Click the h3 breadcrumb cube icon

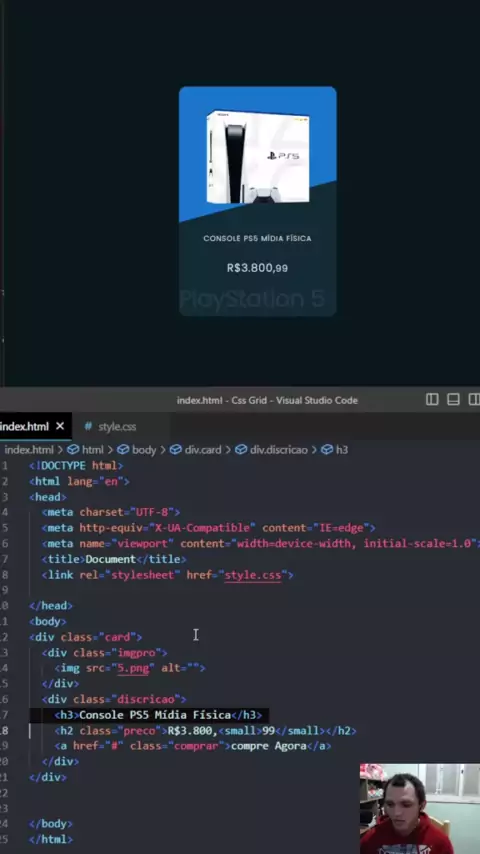pyautogui.click(x=327, y=450)
